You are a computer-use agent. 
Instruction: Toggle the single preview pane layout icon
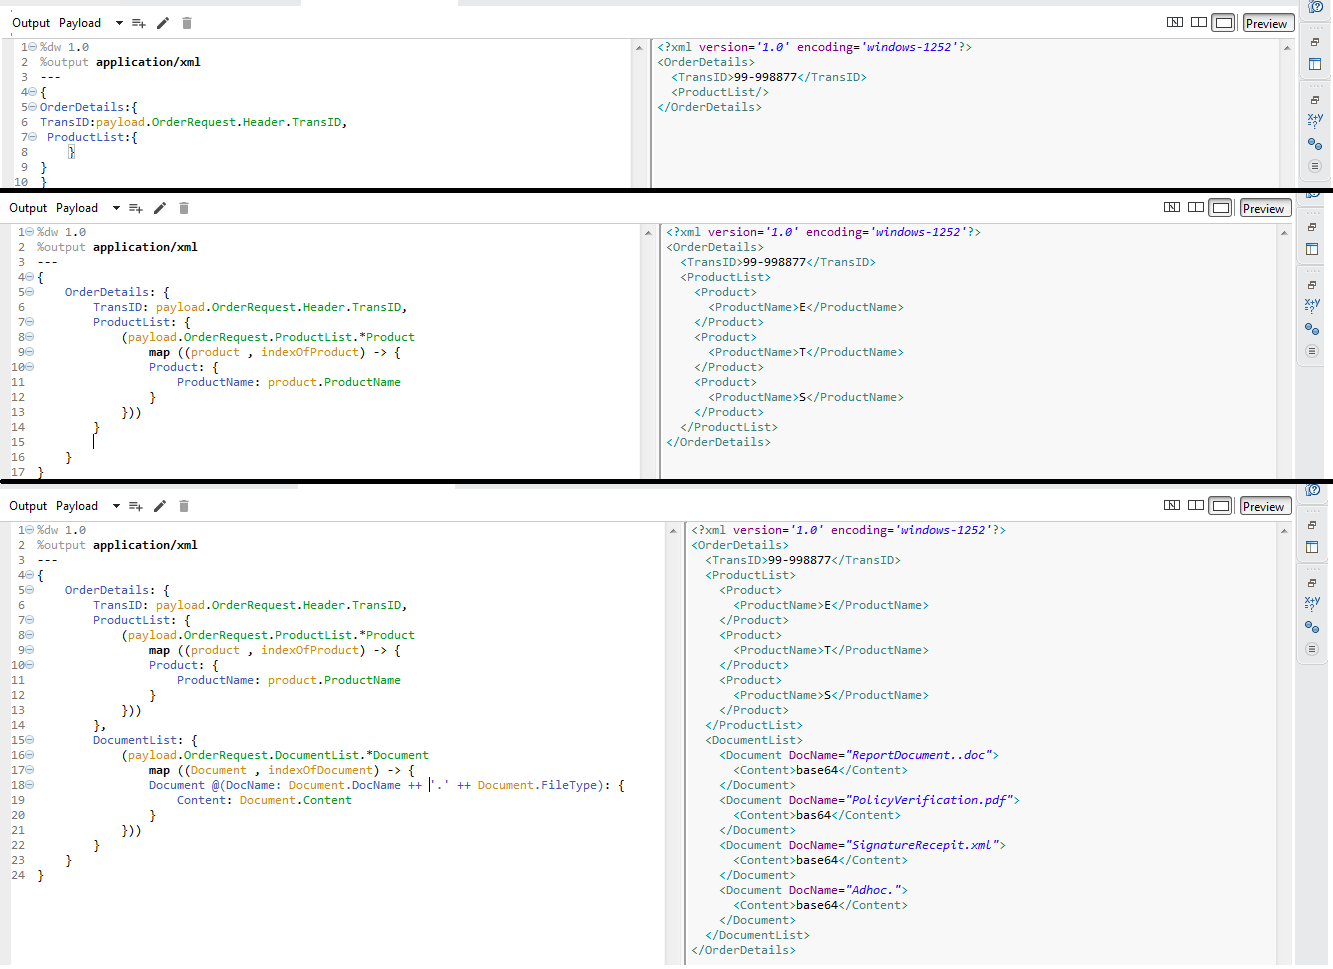[1224, 21]
